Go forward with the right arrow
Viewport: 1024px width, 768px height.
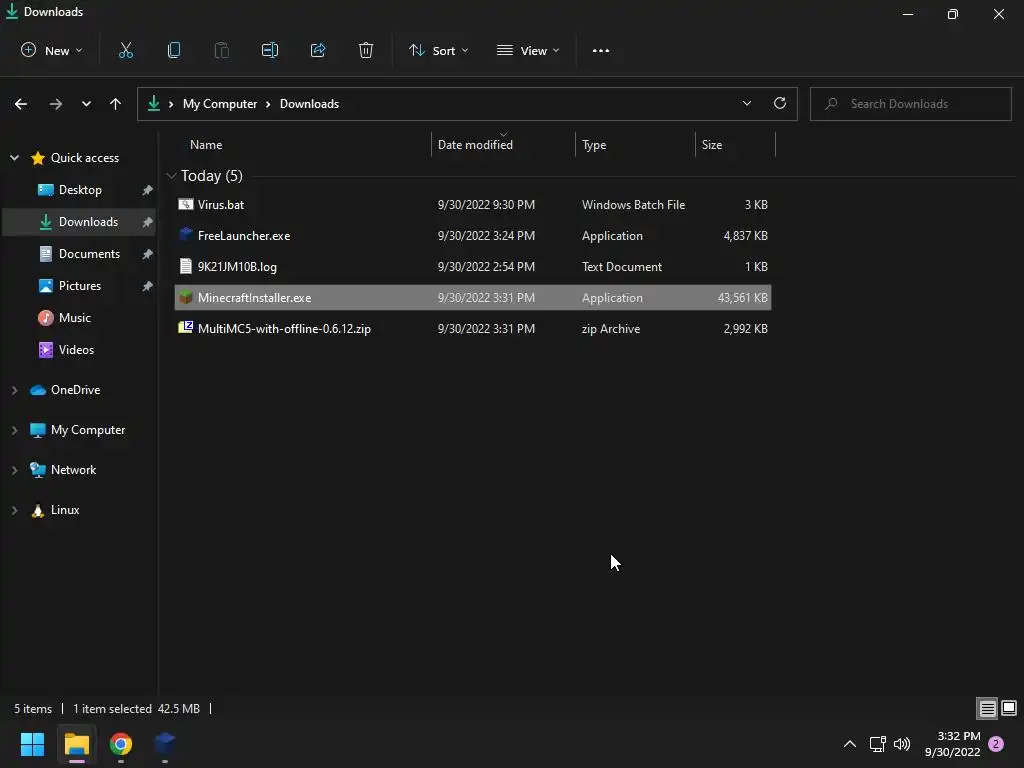(56, 104)
